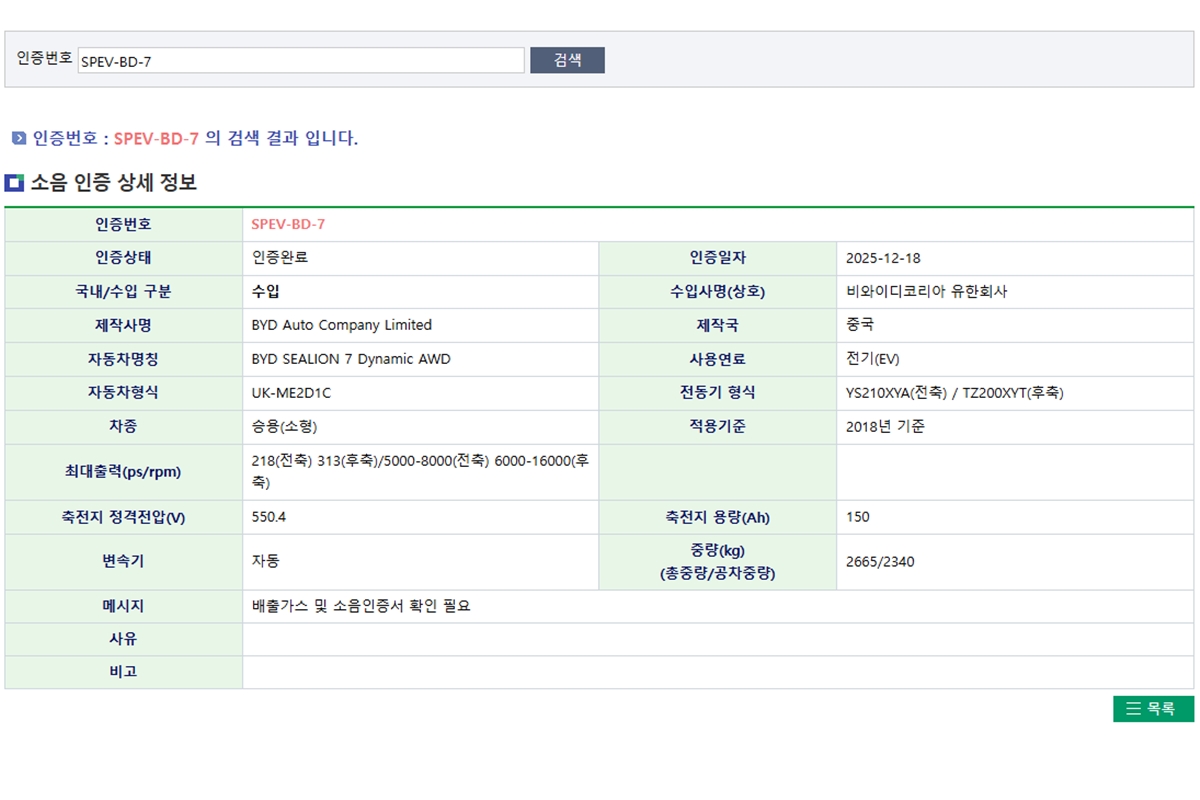Screen dimensions: 1200x800
Task: Click the square icon beside 소음 인증 상세 정보
Action: pos(14,182)
